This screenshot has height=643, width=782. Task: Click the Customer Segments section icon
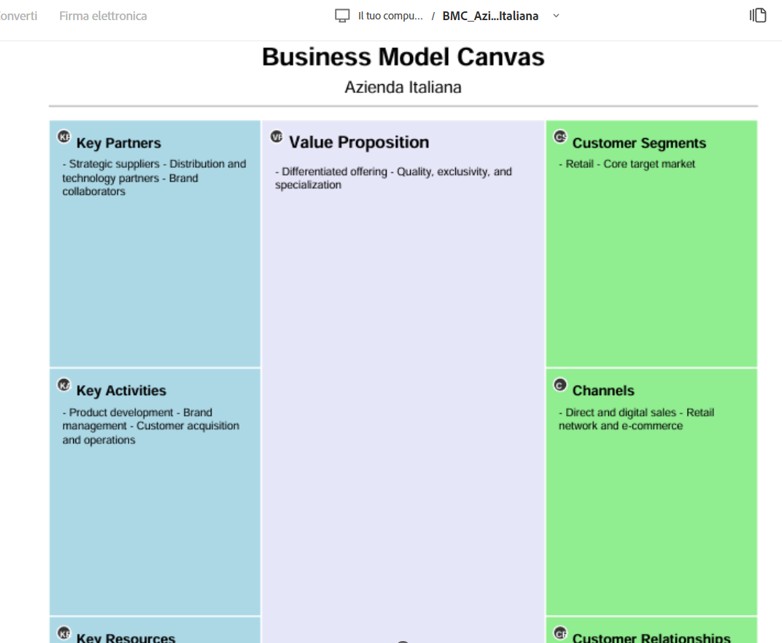[560, 136]
